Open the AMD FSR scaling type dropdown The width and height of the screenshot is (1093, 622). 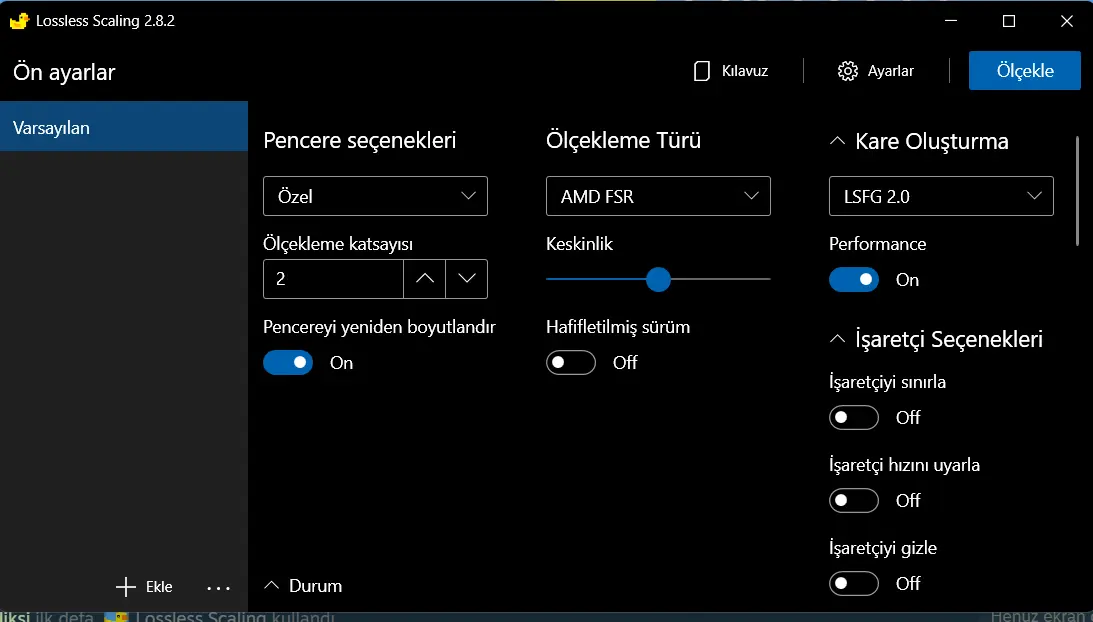(658, 196)
